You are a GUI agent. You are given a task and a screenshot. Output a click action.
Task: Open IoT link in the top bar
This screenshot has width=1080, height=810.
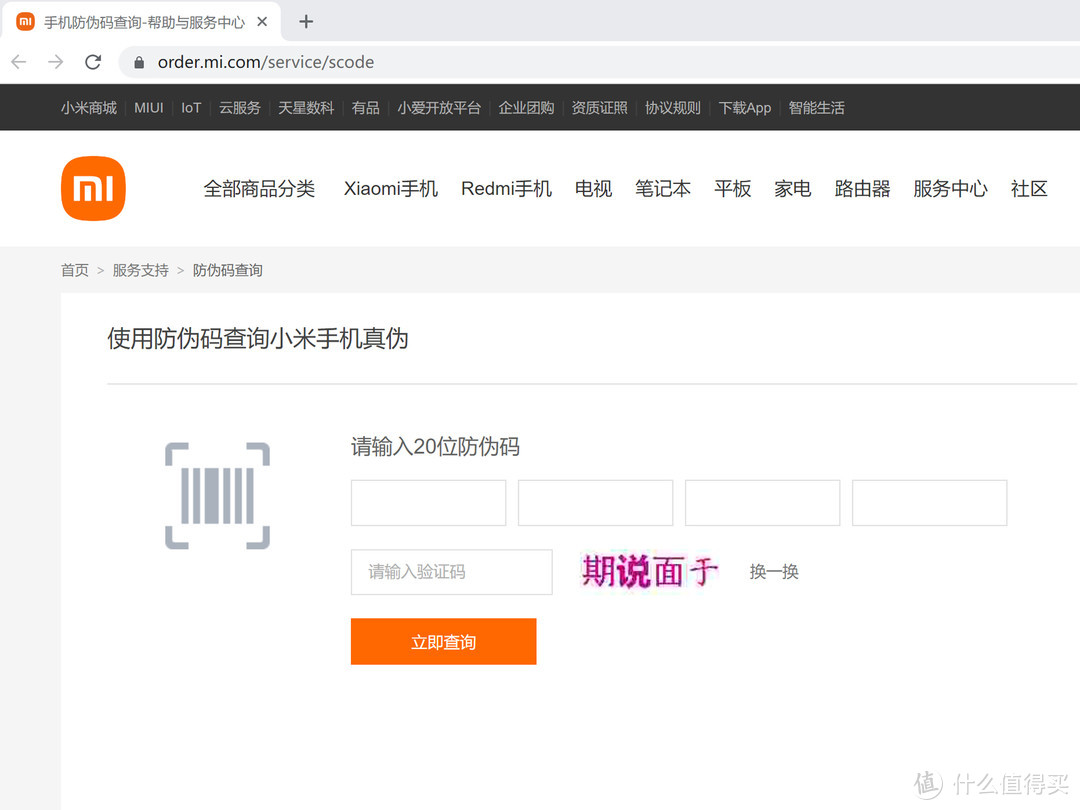(x=191, y=108)
